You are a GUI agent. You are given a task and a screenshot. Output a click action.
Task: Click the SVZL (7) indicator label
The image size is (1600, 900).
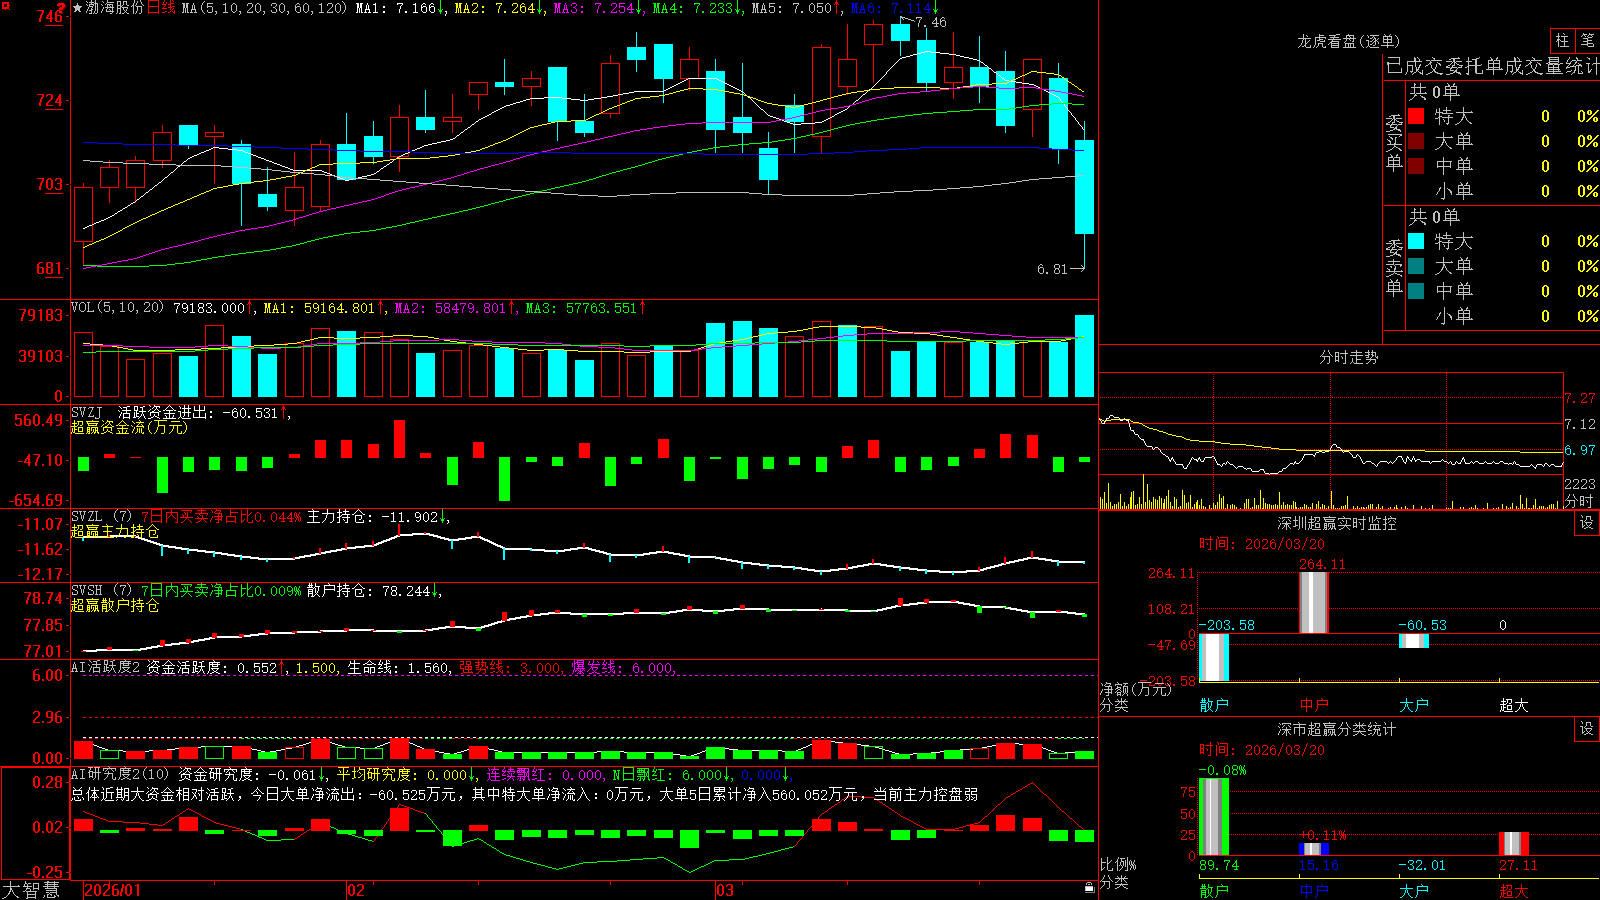point(101,517)
